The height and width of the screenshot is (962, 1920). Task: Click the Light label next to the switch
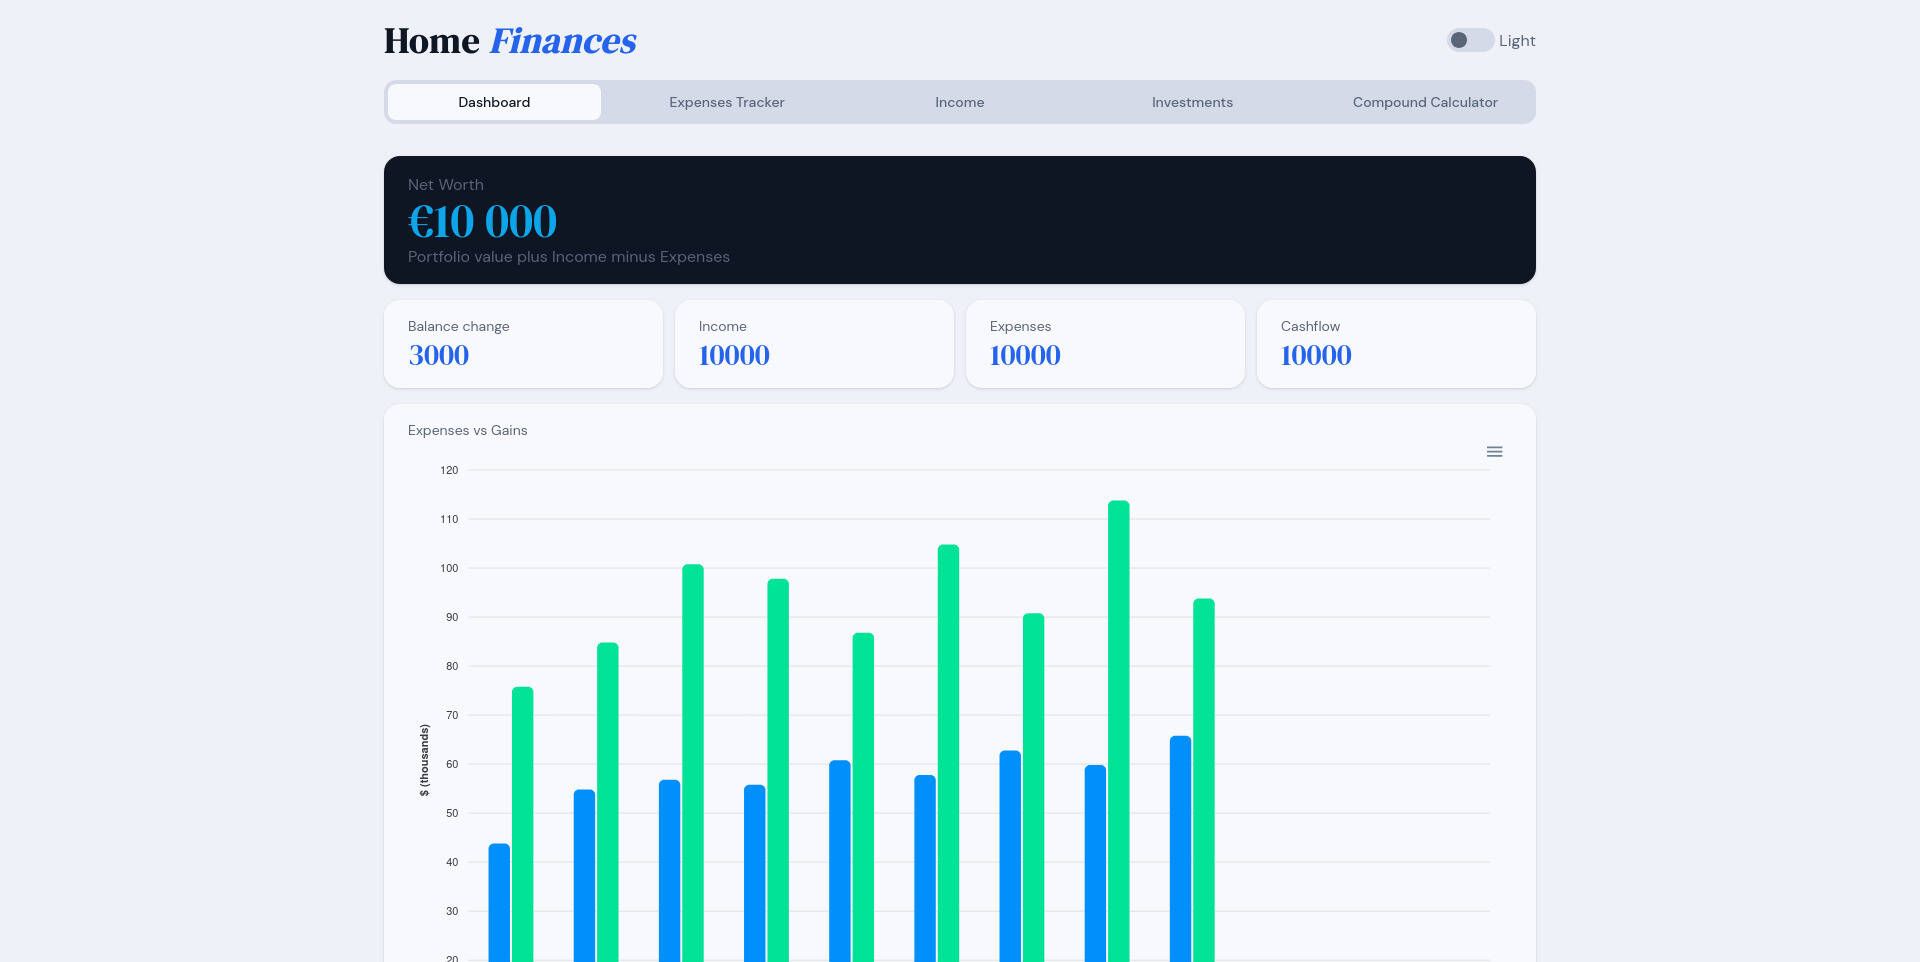(1517, 41)
